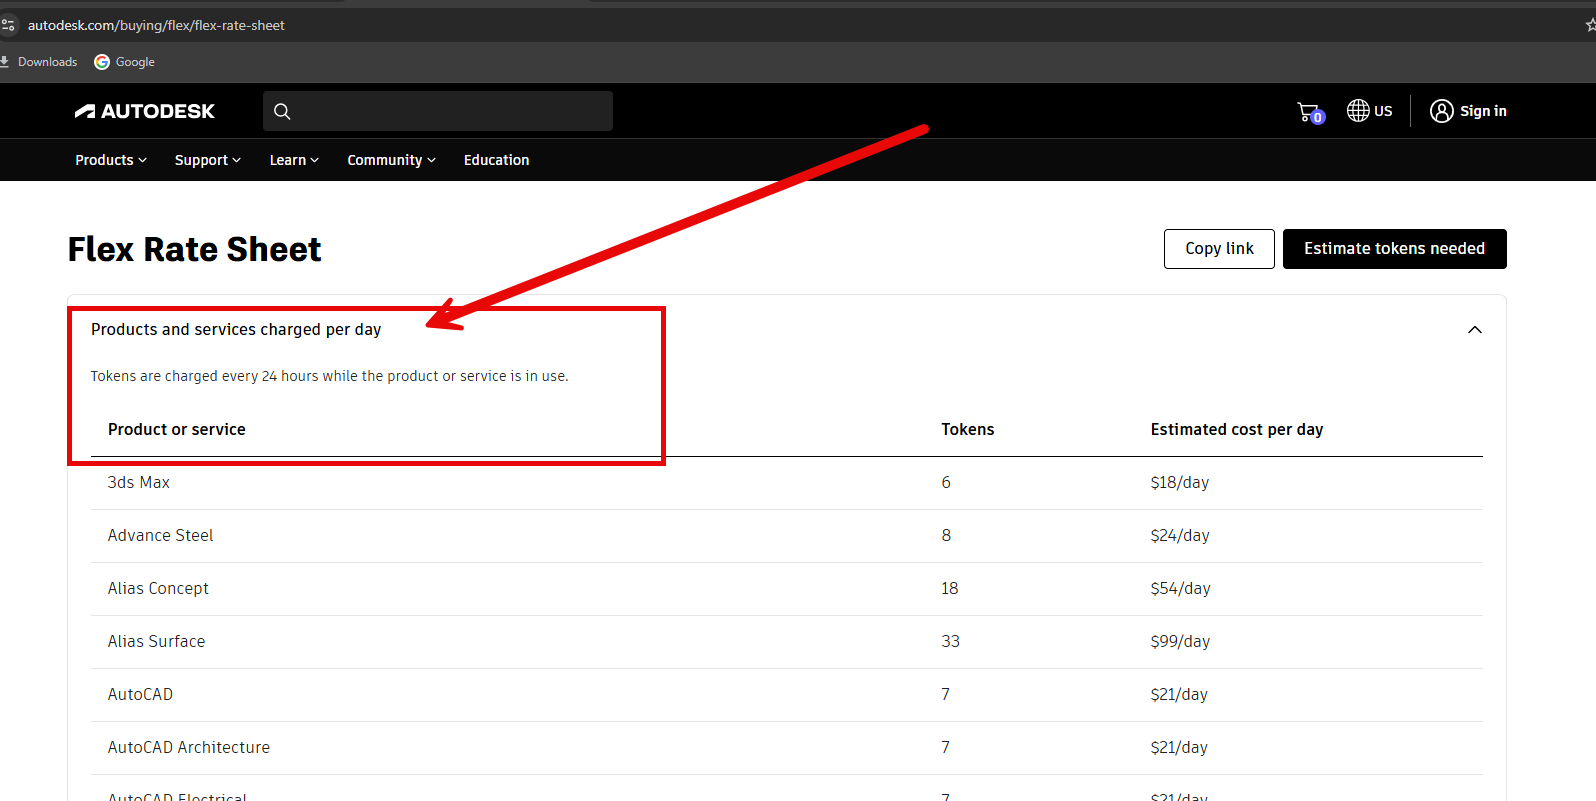Click the Autodesk logo
Image resolution: width=1596 pixels, height=801 pixels.
[145, 111]
